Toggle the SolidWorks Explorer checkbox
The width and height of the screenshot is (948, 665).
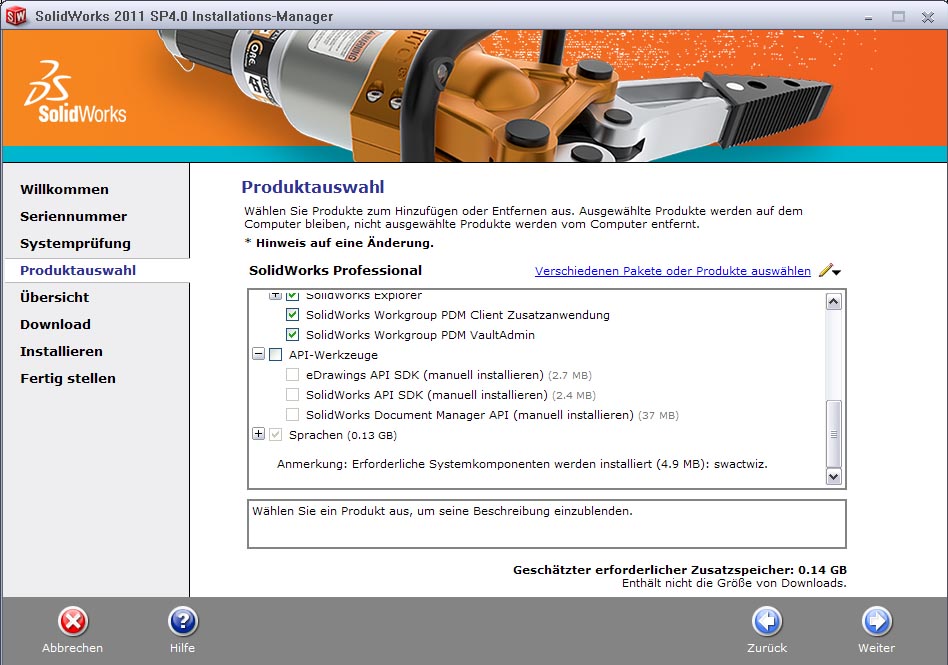(293, 296)
